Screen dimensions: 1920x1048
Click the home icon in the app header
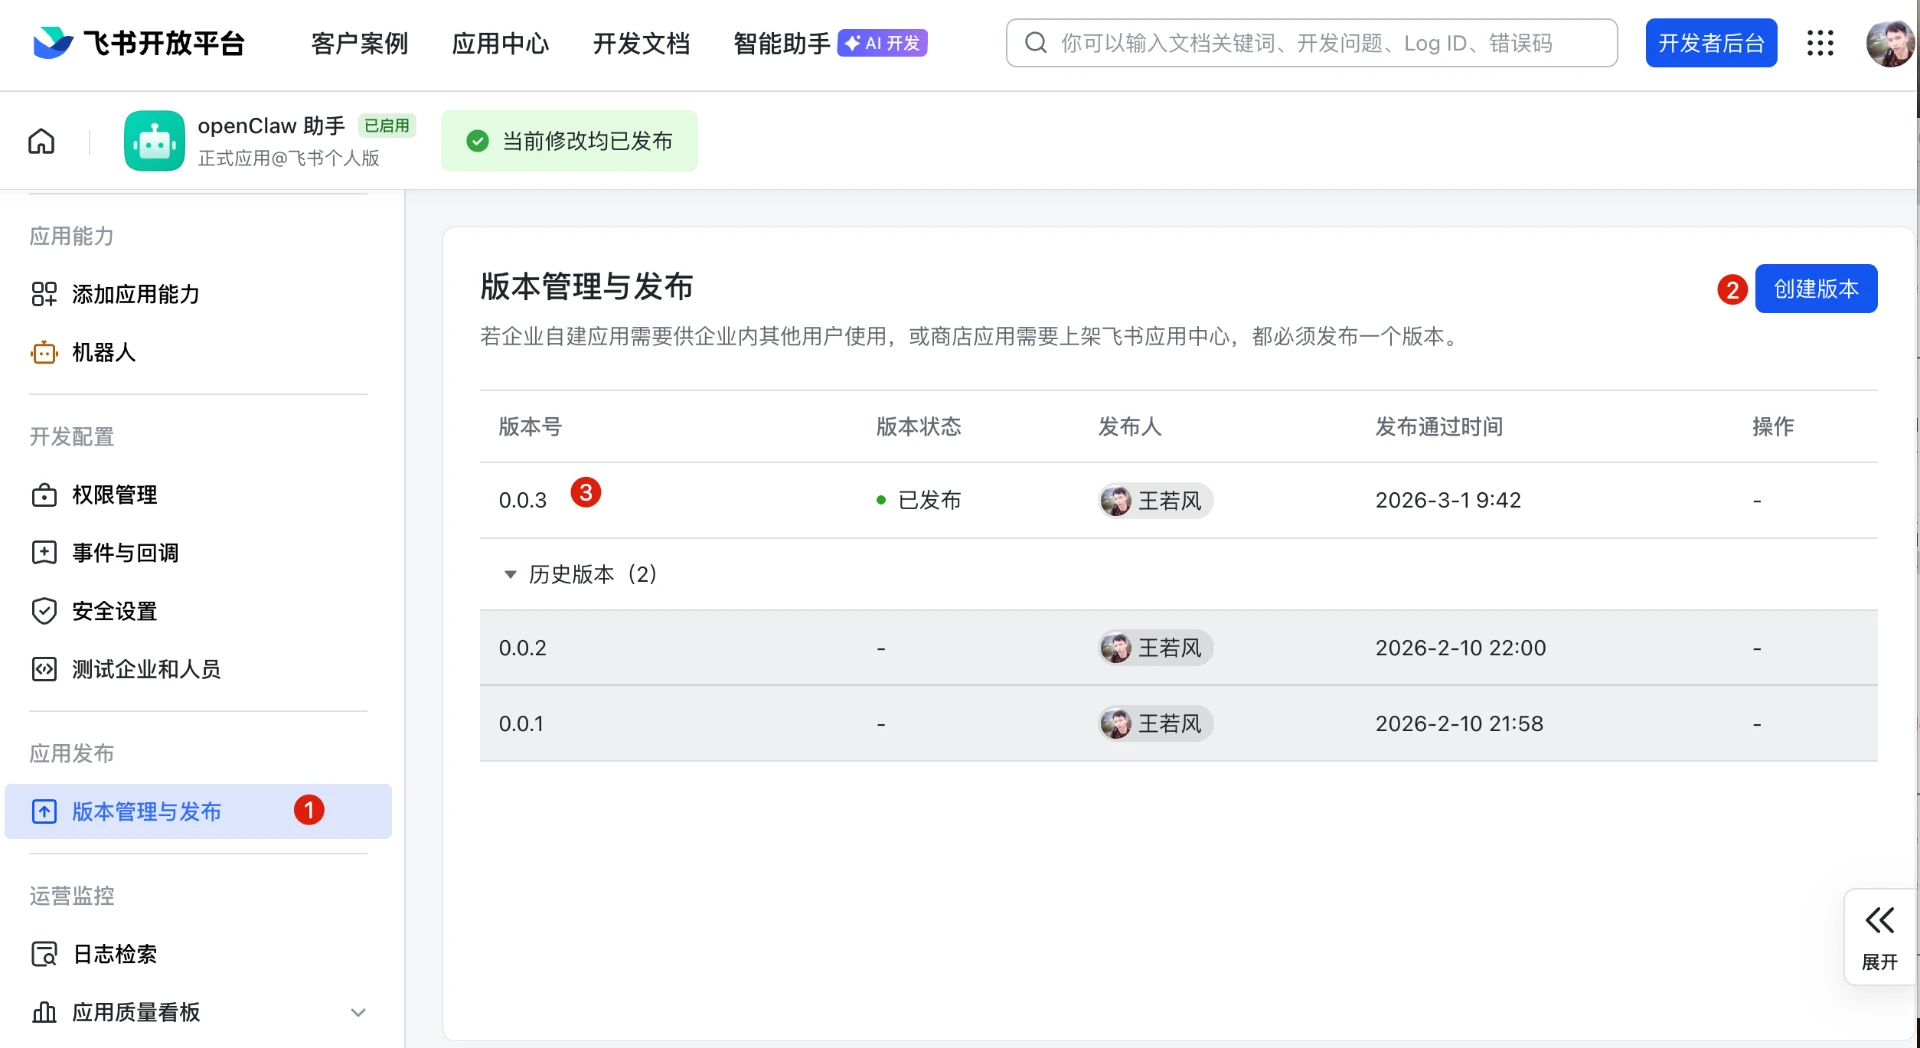[41, 141]
